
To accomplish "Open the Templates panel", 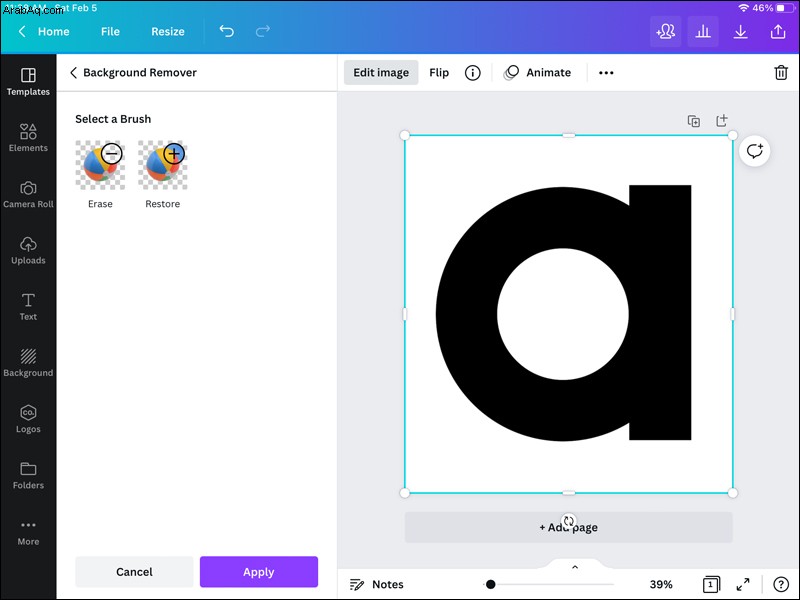I will coord(28,82).
